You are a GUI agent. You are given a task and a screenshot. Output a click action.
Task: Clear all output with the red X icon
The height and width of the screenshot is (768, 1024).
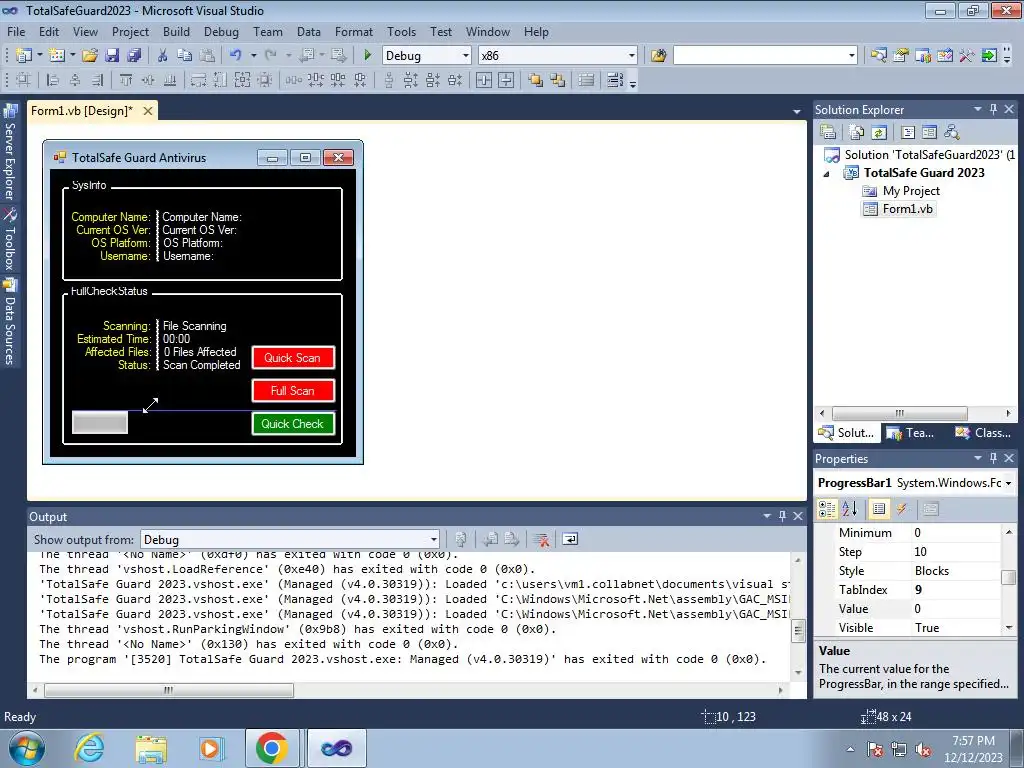pyautogui.click(x=541, y=539)
